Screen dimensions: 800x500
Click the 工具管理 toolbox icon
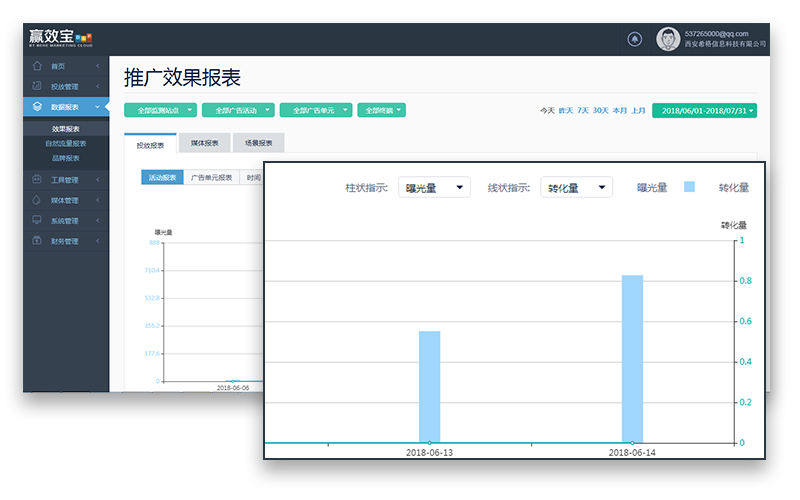tap(37, 180)
